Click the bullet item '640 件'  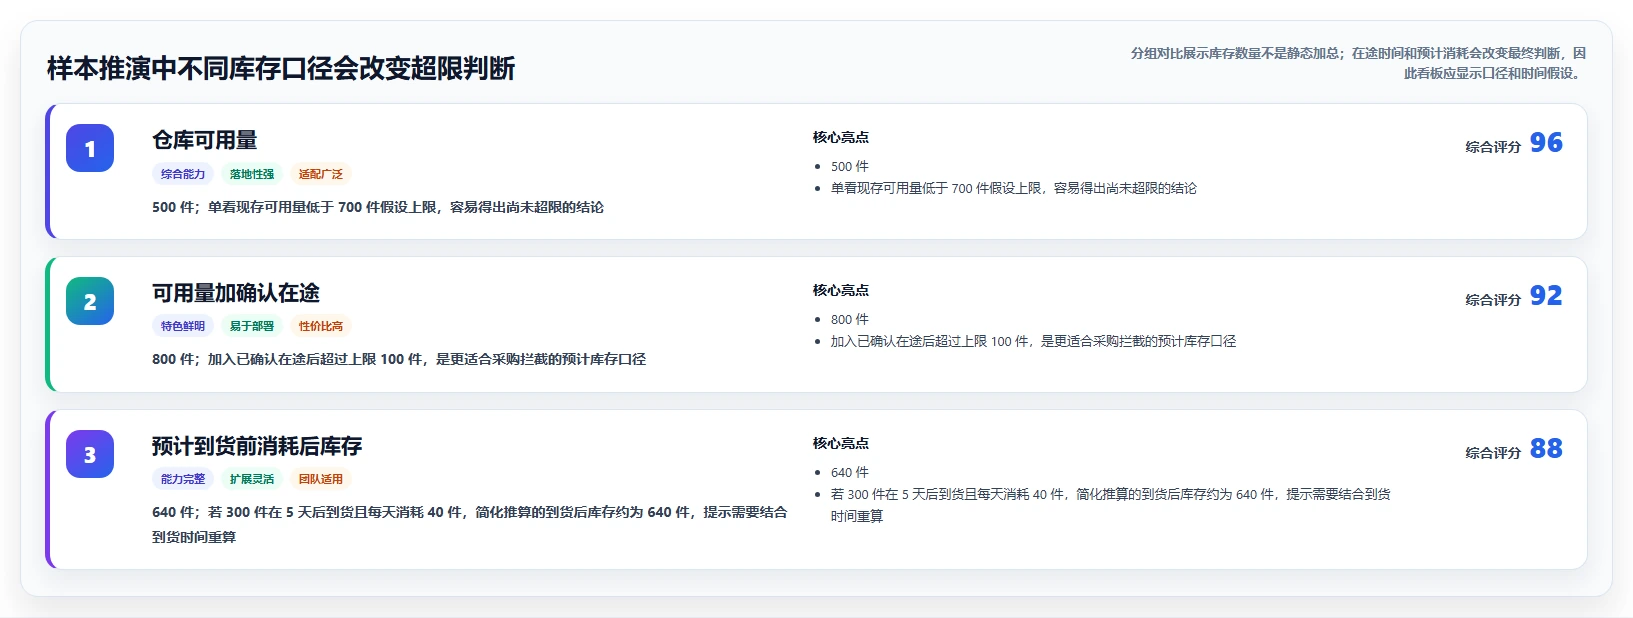coord(850,473)
